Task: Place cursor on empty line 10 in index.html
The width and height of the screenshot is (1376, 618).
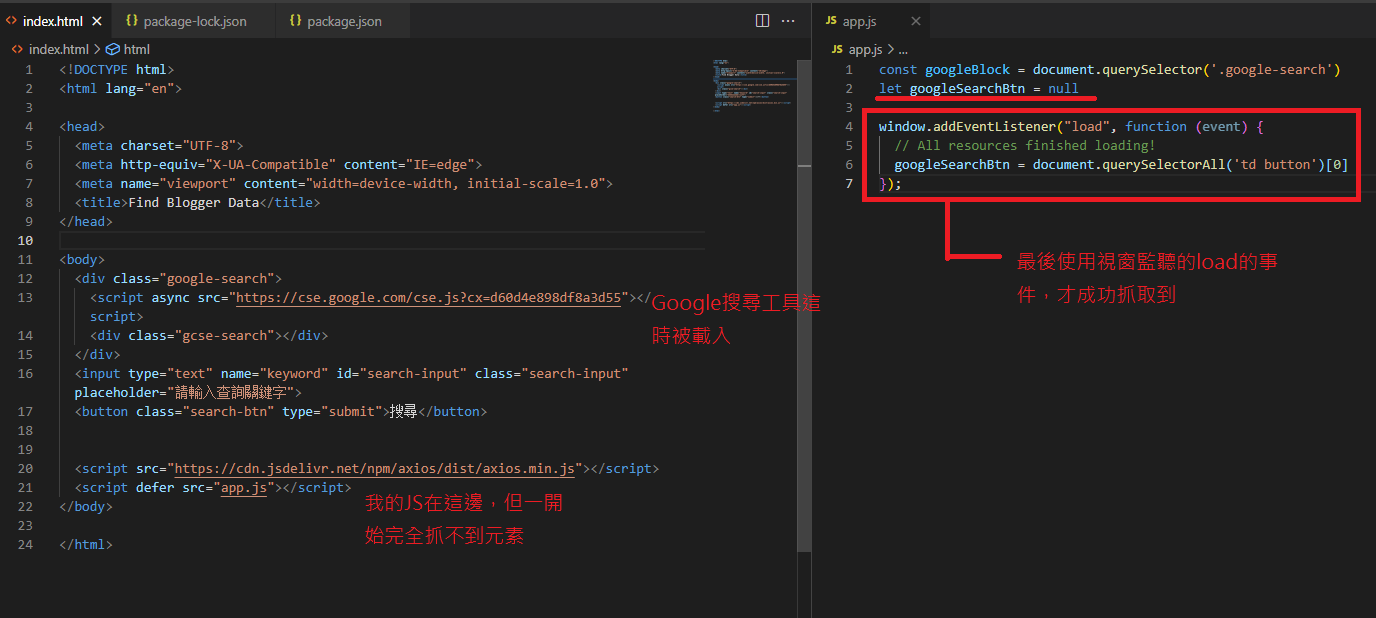Action: 300,241
